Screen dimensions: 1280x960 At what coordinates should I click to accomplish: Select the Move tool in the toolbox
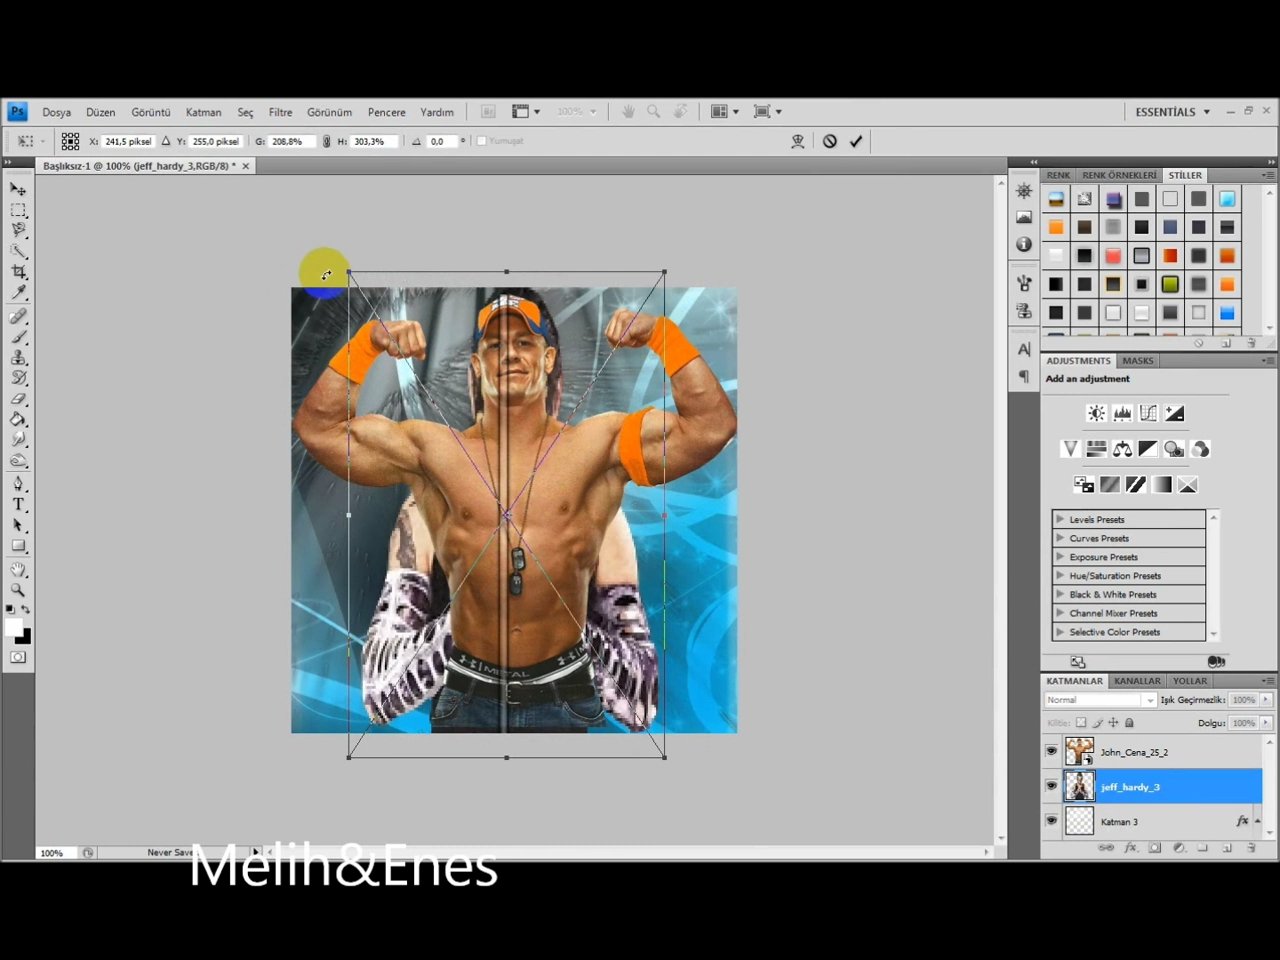(18, 189)
